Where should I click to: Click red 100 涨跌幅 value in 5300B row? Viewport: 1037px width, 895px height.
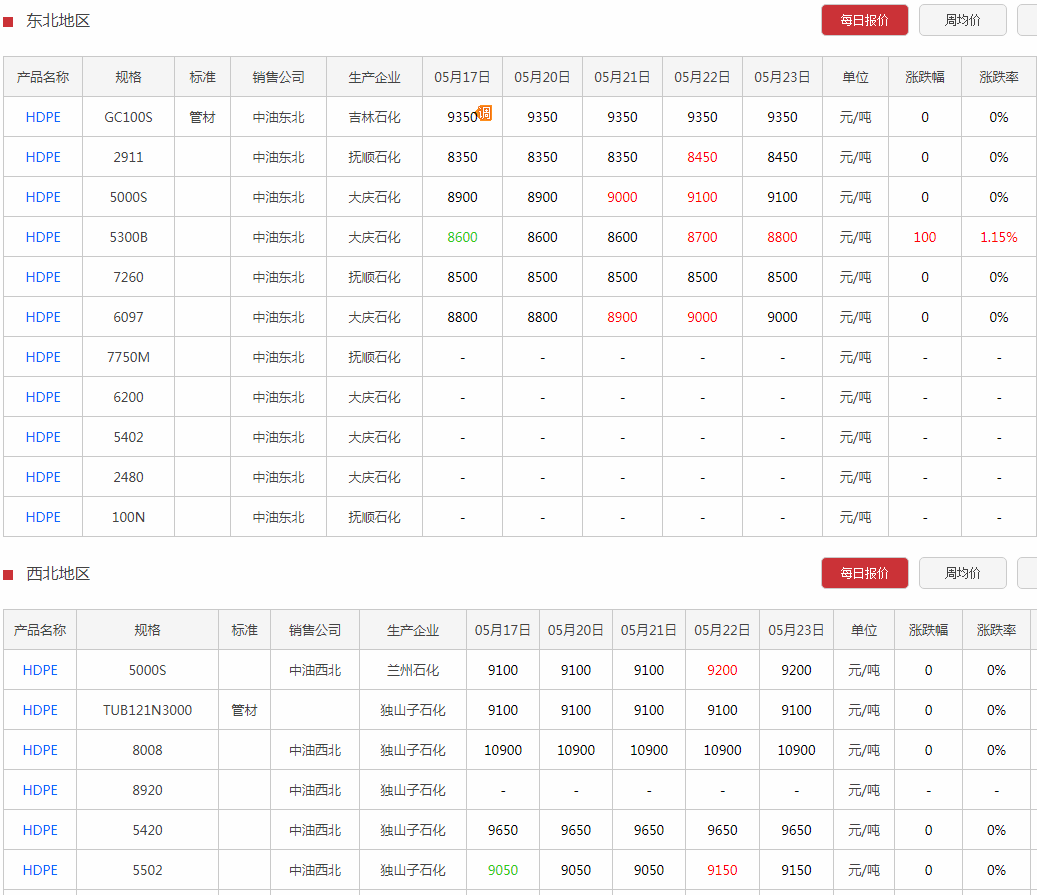925,237
